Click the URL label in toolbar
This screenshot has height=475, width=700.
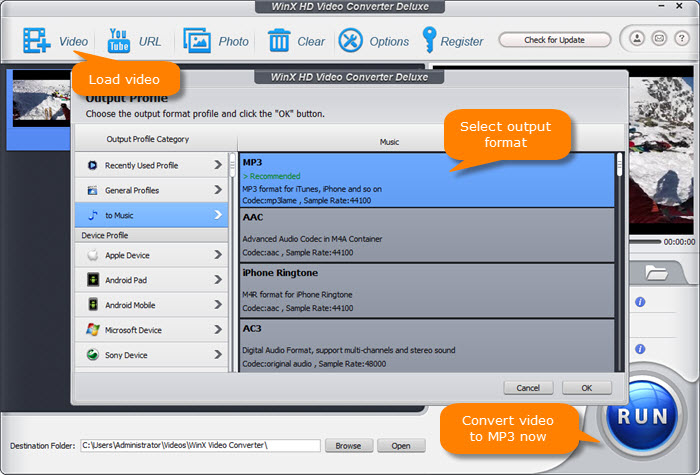(x=150, y=42)
